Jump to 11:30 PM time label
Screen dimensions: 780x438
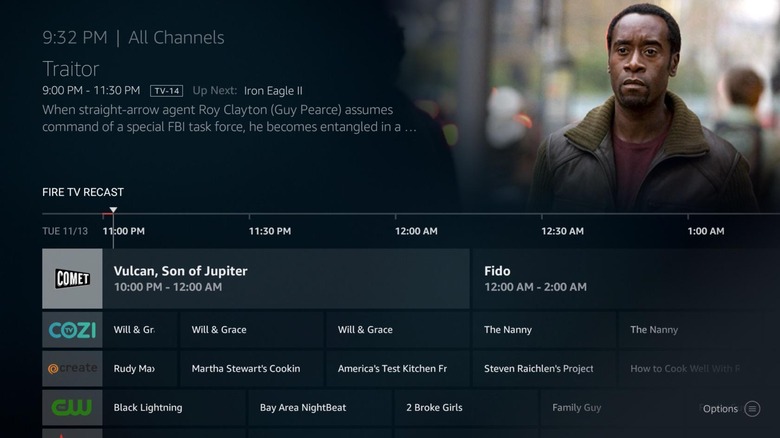[270, 231]
